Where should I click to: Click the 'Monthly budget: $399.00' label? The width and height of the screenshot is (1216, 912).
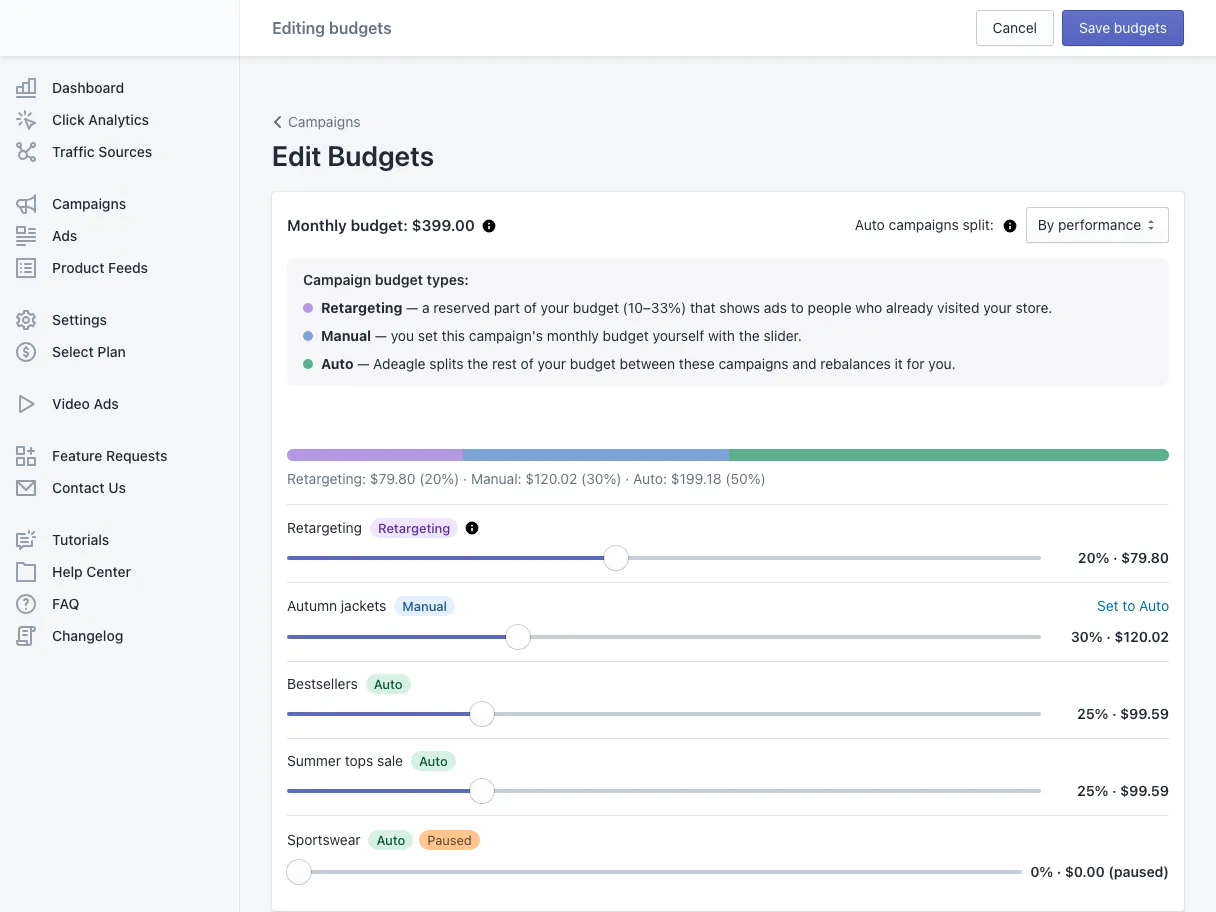pyautogui.click(x=381, y=226)
